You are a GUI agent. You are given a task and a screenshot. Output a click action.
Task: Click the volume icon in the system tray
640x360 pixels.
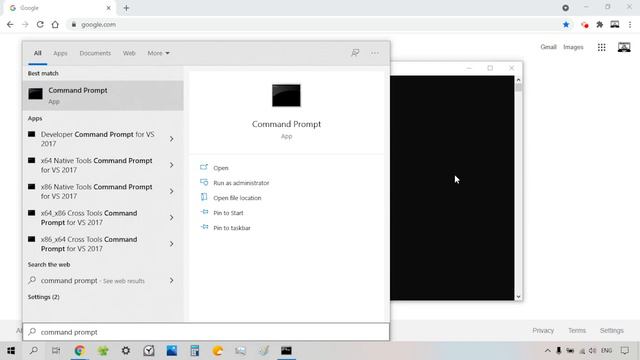[593, 351]
